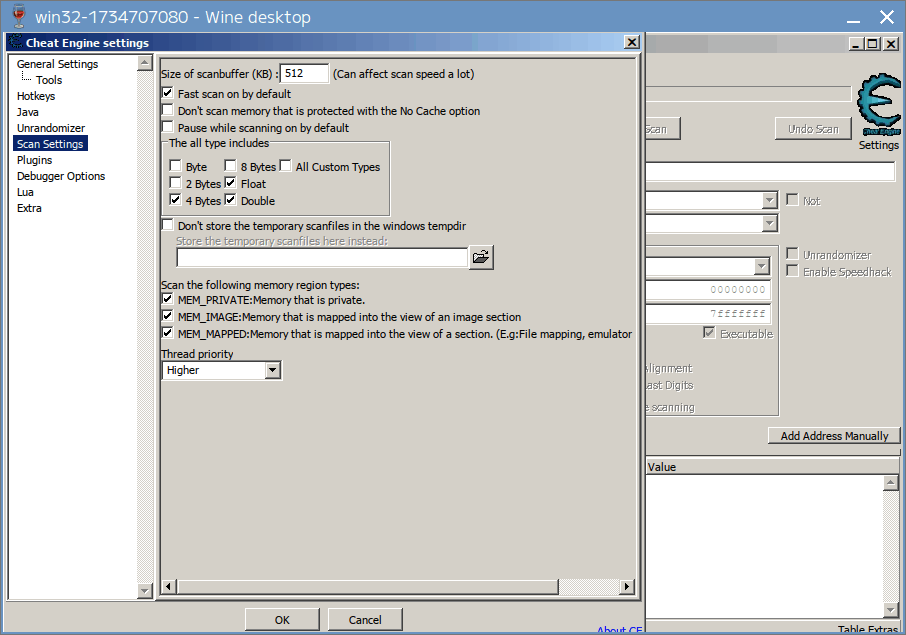Select General Settings in the tree
The height and width of the screenshot is (635, 906).
(57, 64)
